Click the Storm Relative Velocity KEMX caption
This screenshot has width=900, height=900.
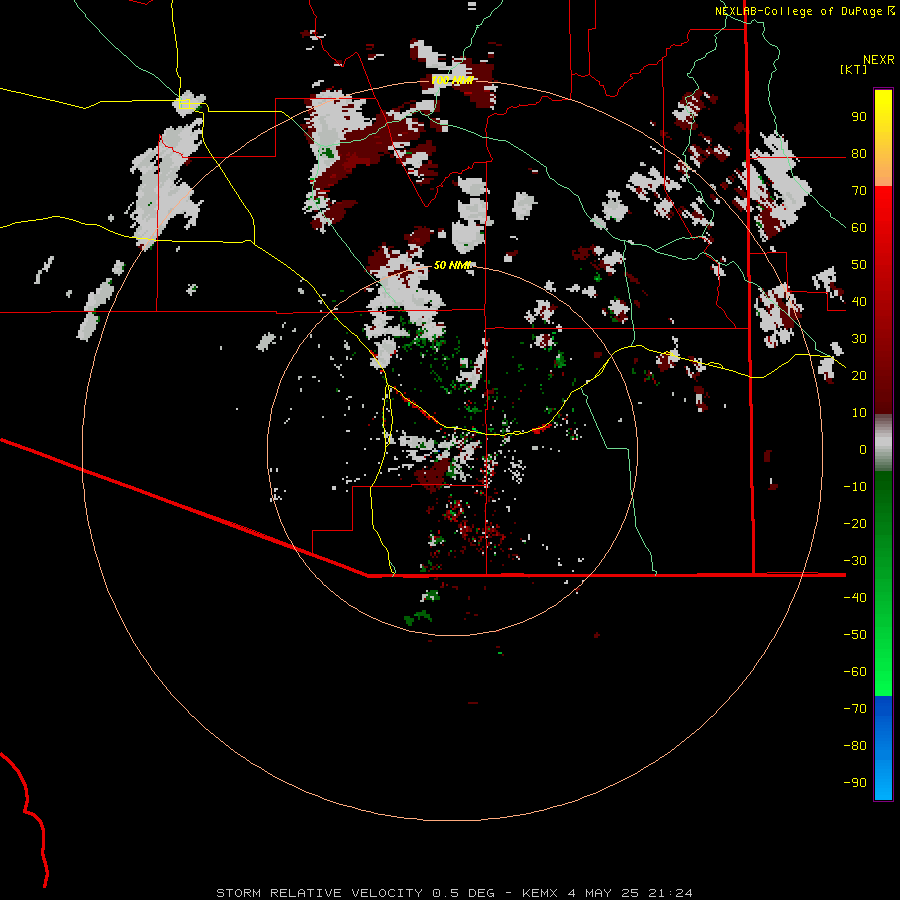click(x=454, y=893)
